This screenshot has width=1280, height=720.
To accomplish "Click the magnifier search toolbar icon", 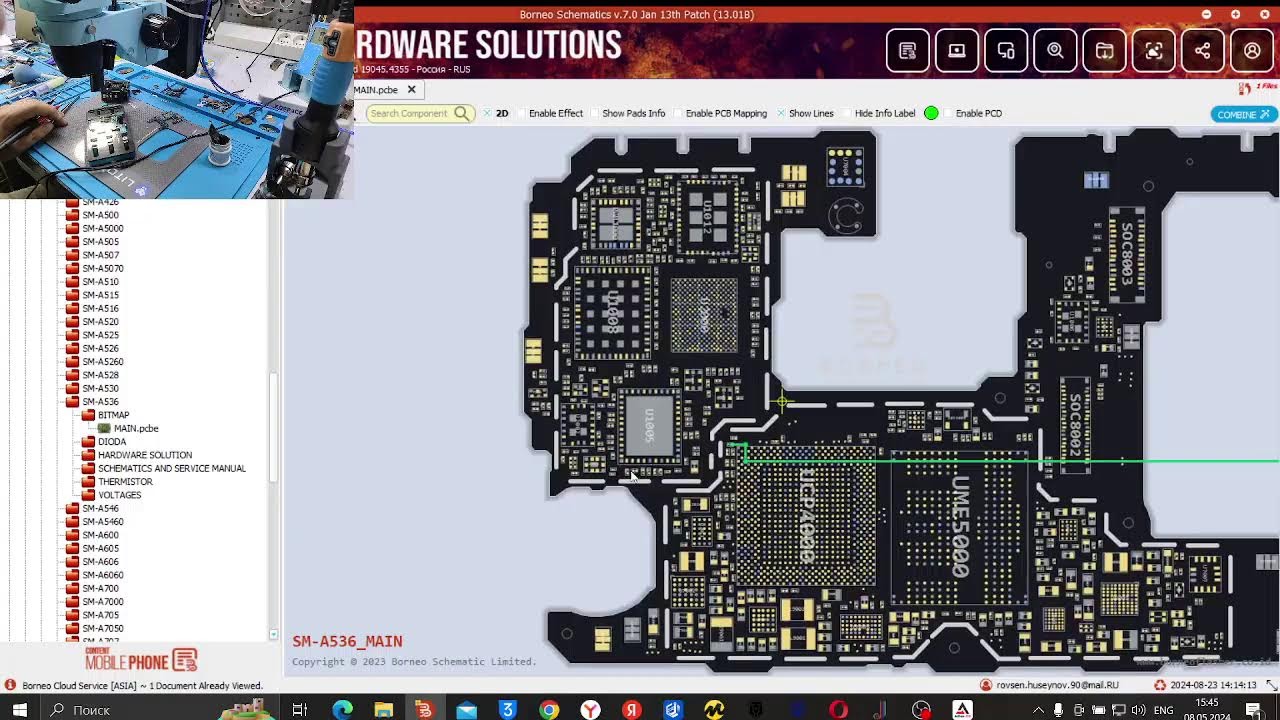I will click(x=1055, y=51).
